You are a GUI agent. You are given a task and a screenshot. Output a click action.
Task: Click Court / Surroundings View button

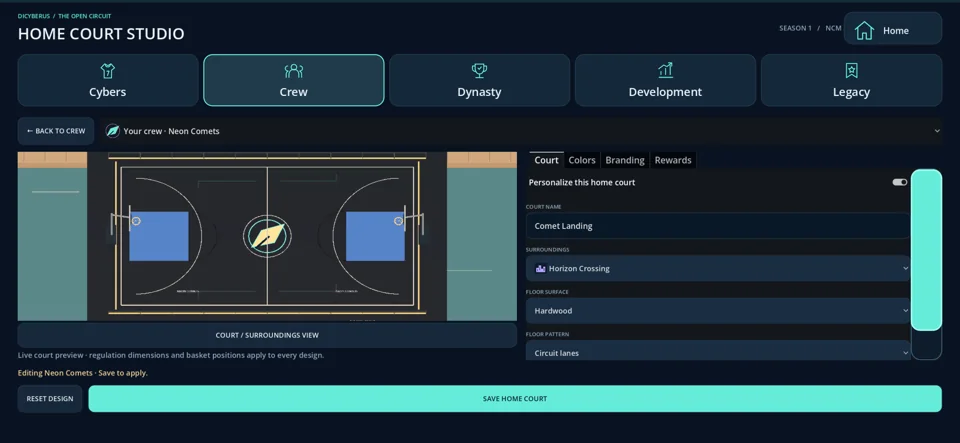coord(267,335)
